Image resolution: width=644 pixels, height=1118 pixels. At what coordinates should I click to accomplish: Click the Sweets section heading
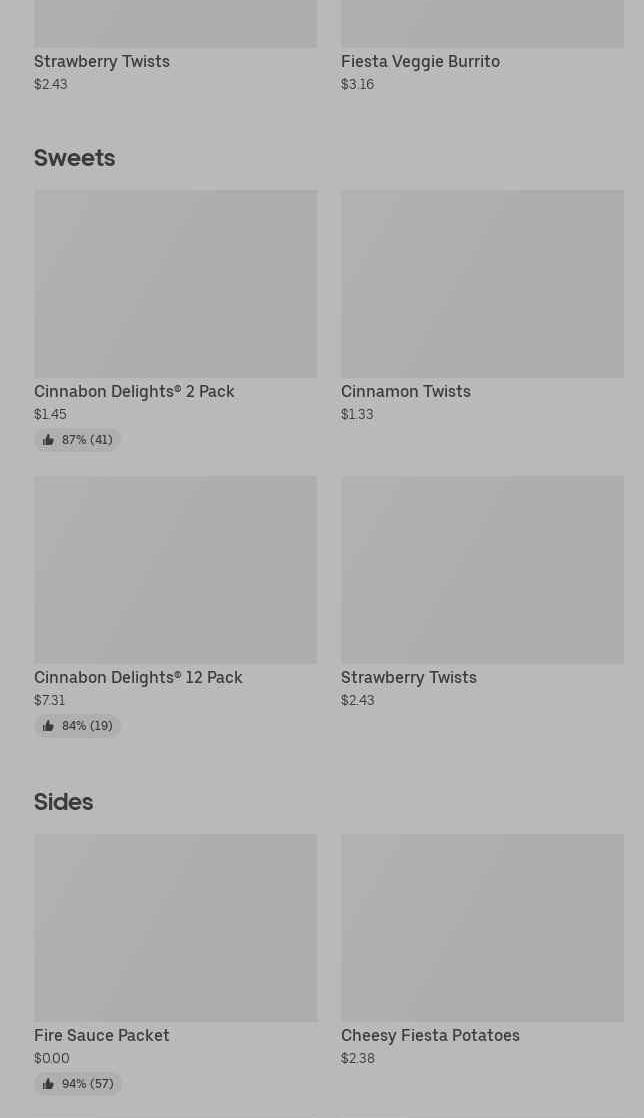pos(75,158)
